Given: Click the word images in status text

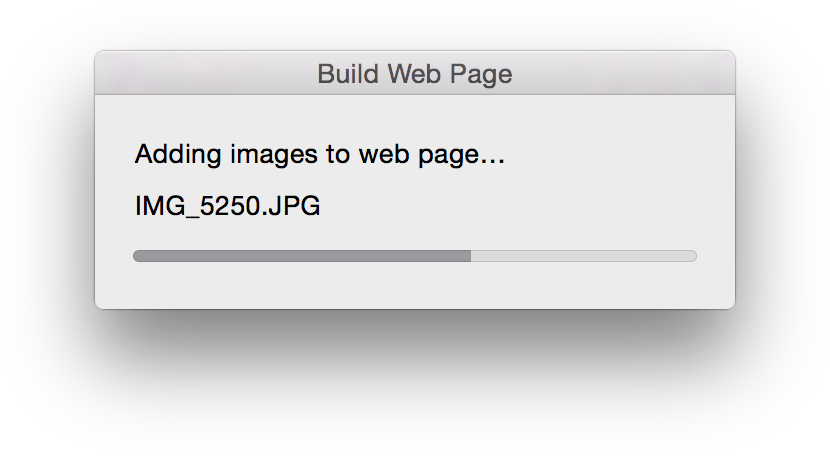Looking at the screenshot, I should (274, 155).
